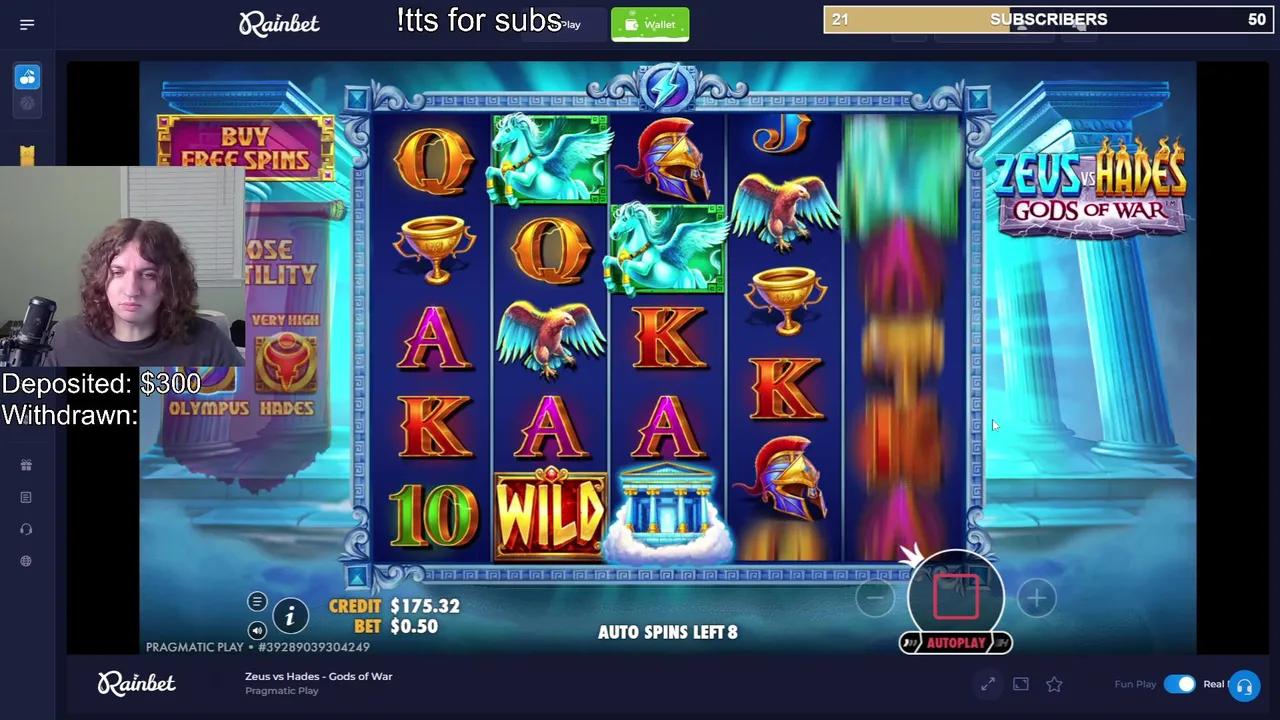Open the globe language sidebar icon

click(26, 561)
